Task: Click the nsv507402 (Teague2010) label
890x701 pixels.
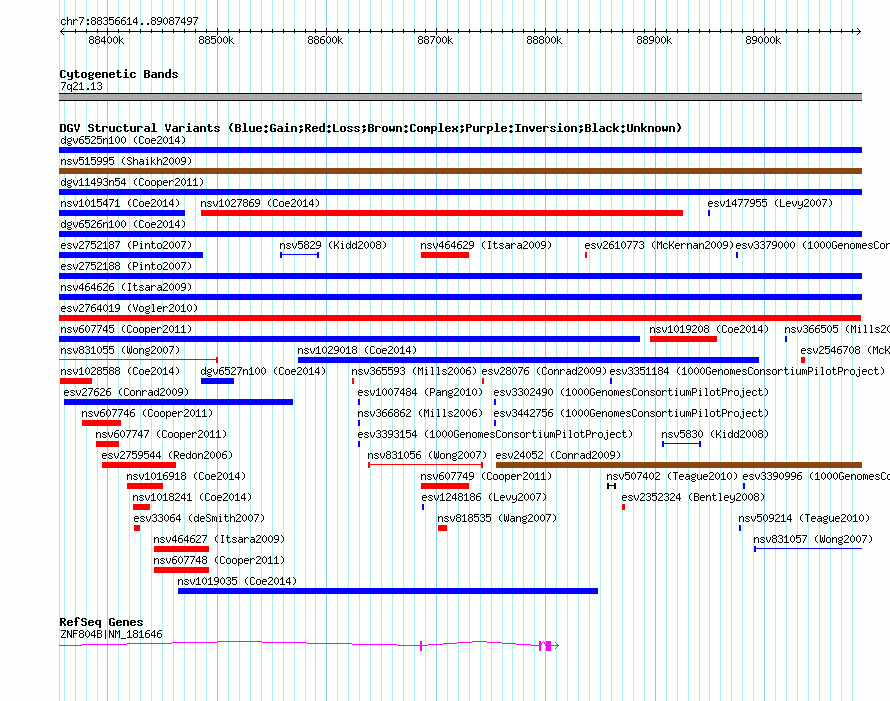Action: 672,476
